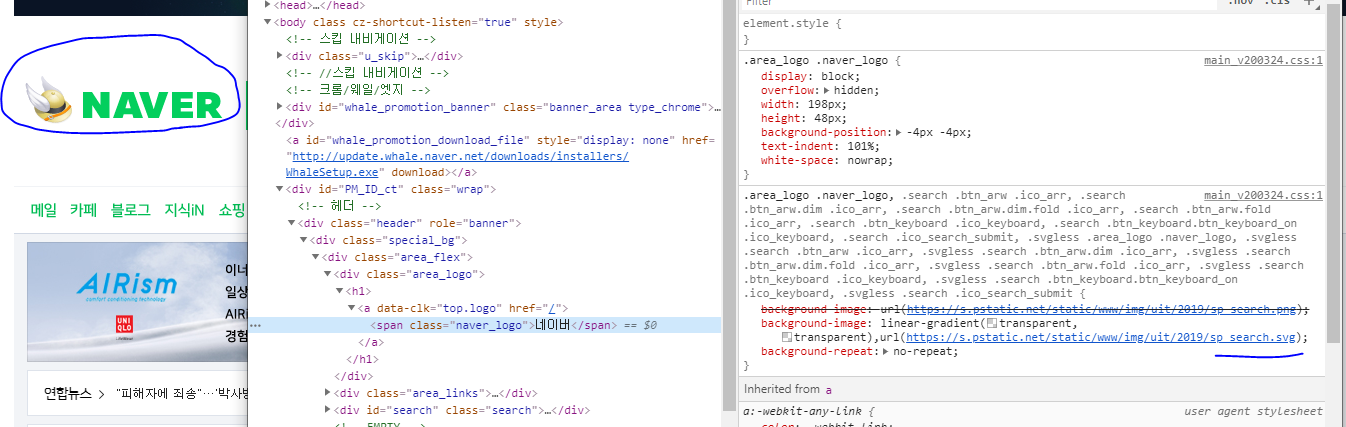Collapse the div class area_logo node
This screenshot has height=427, width=1346.
point(328,274)
